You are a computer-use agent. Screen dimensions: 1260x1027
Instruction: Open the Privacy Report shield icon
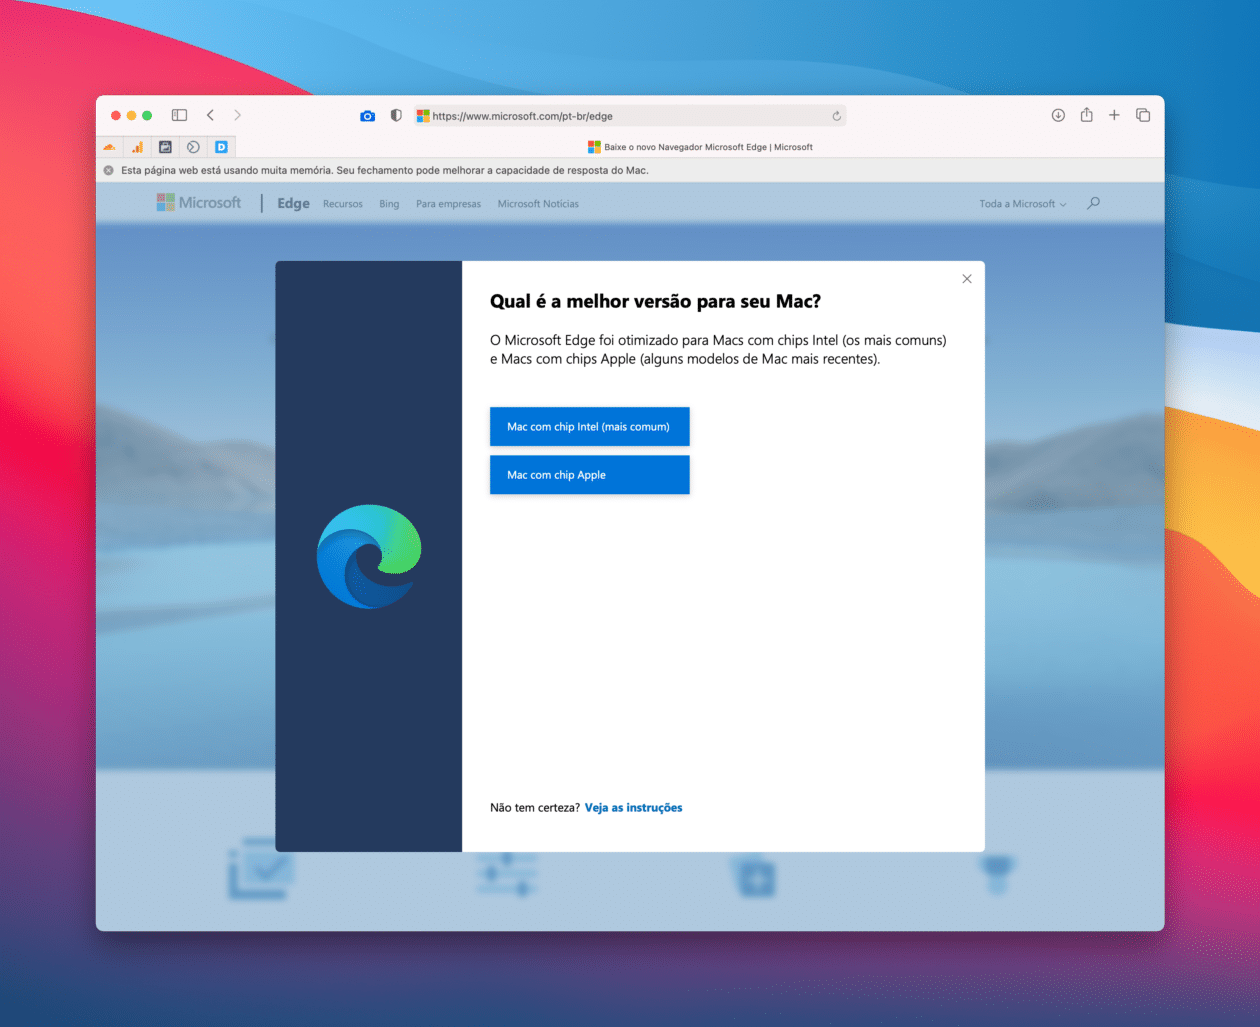pyautogui.click(x=395, y=115)
